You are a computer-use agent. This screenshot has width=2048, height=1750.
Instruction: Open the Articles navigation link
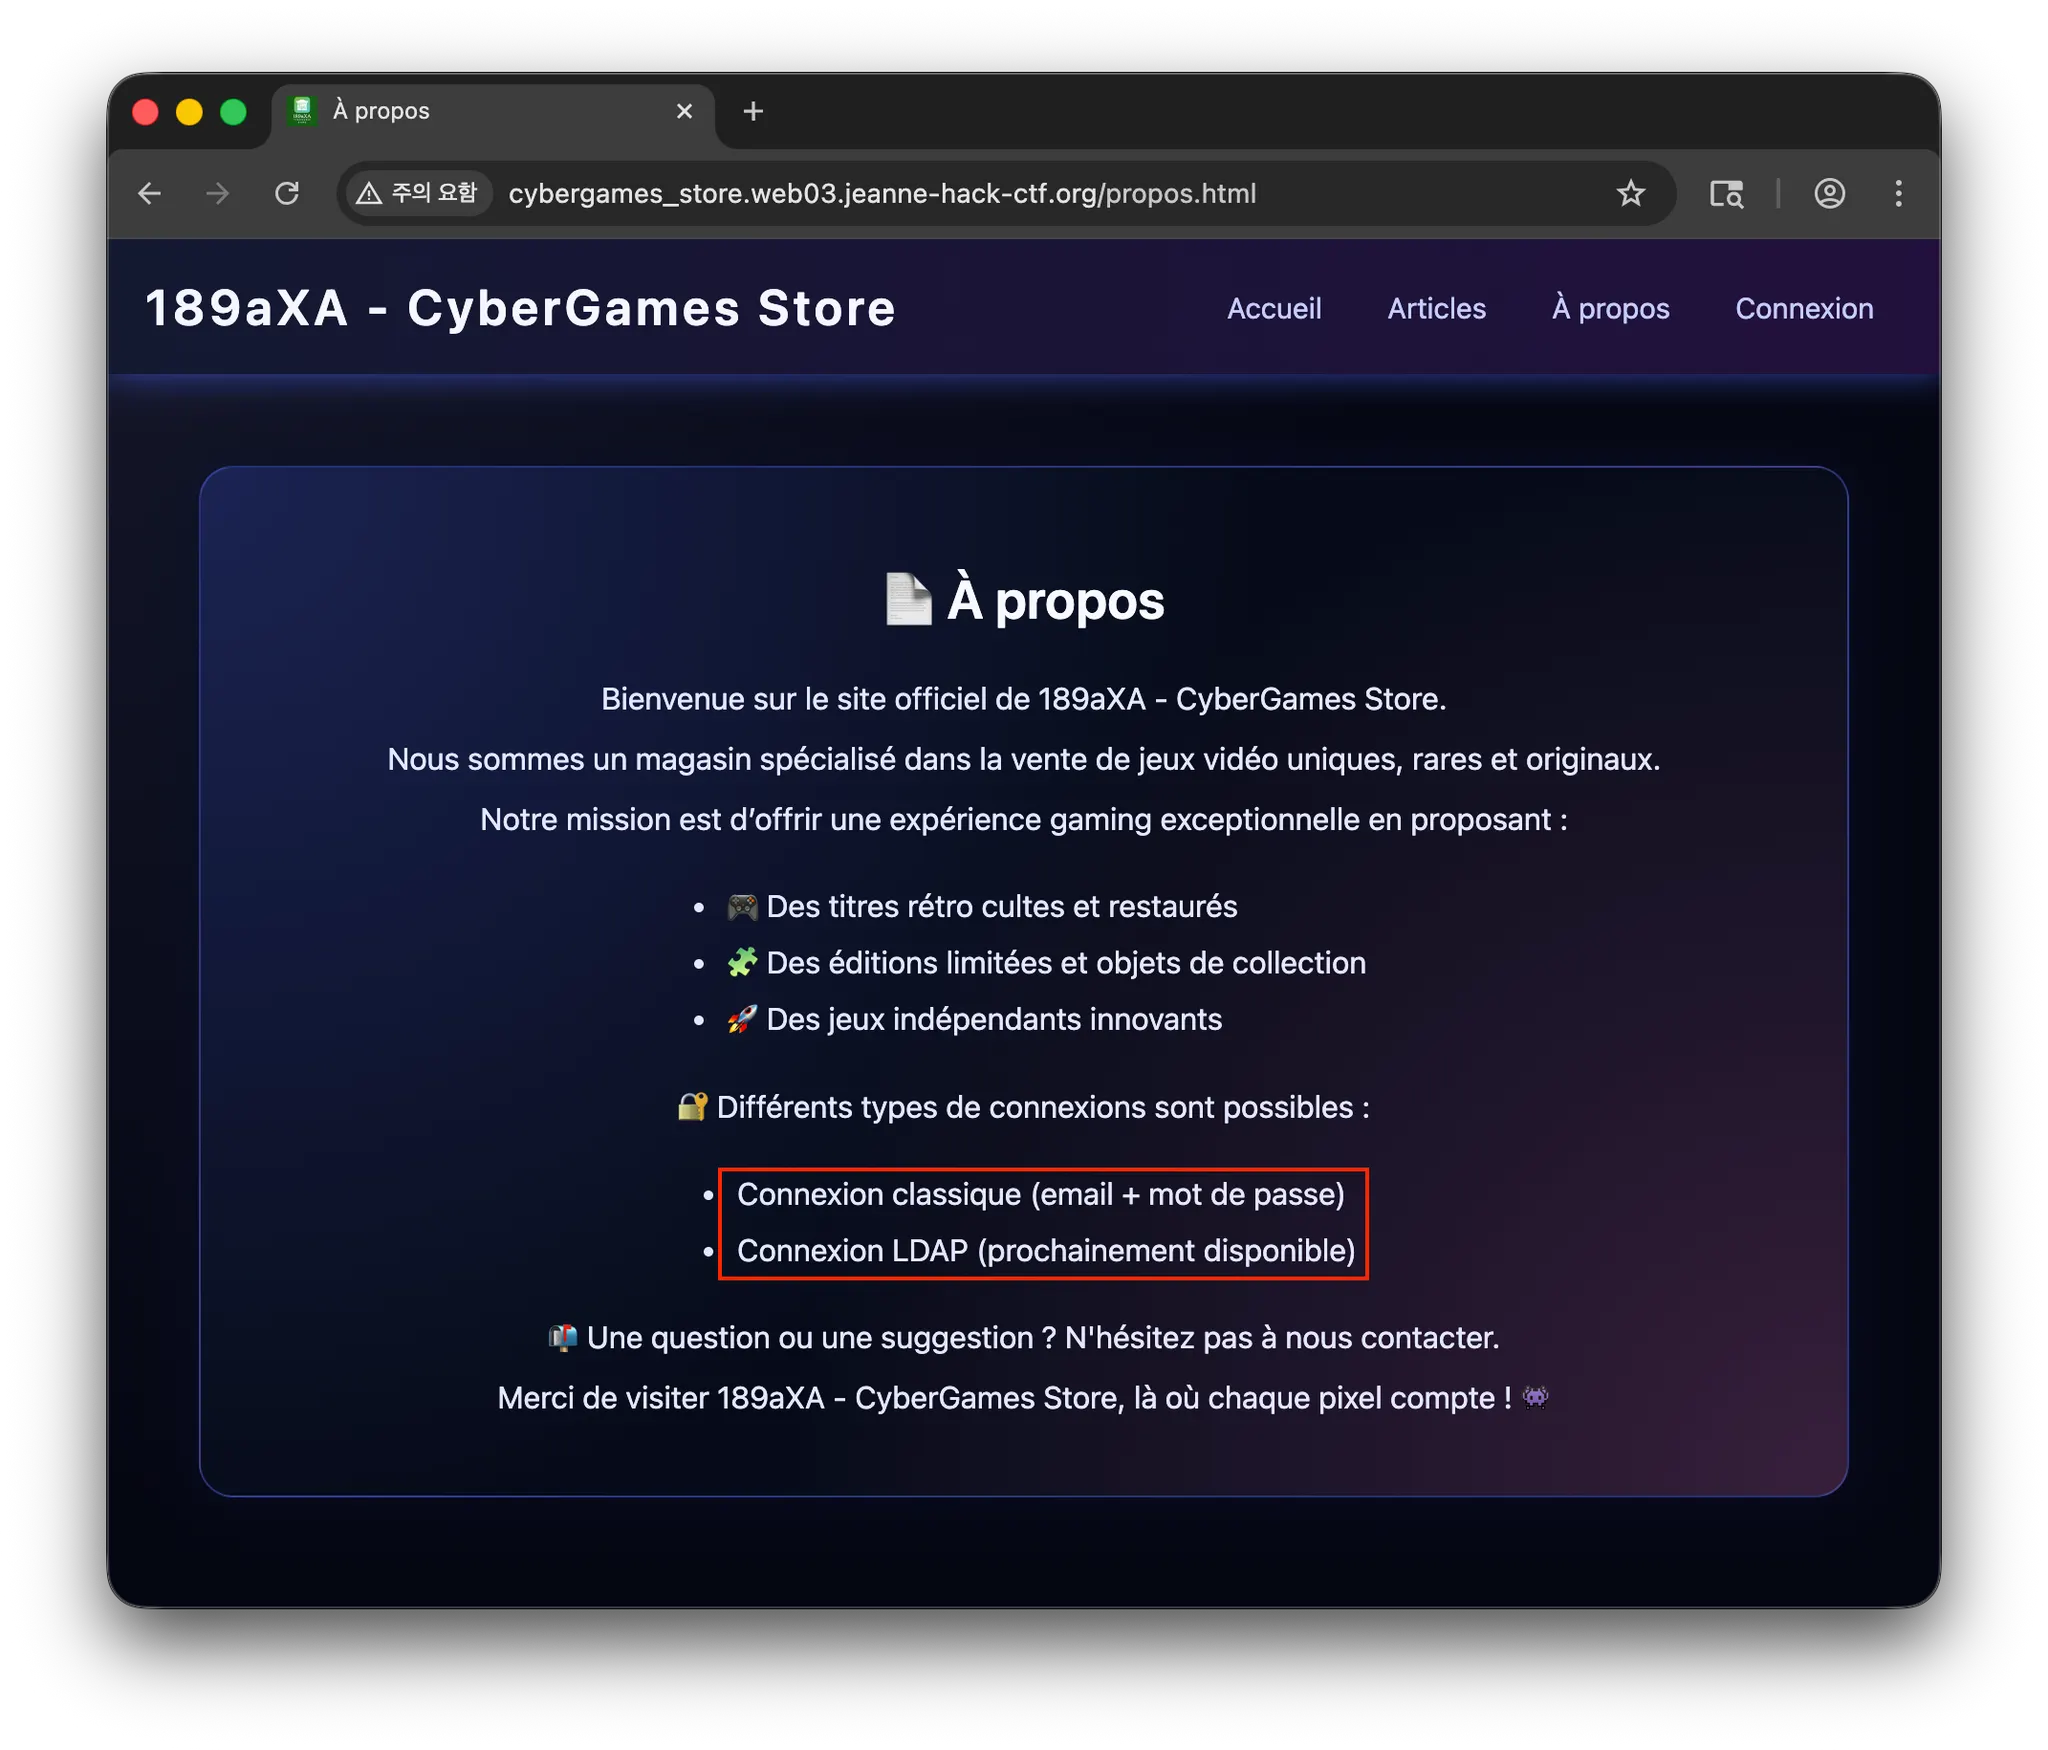tap(1436, 309)
